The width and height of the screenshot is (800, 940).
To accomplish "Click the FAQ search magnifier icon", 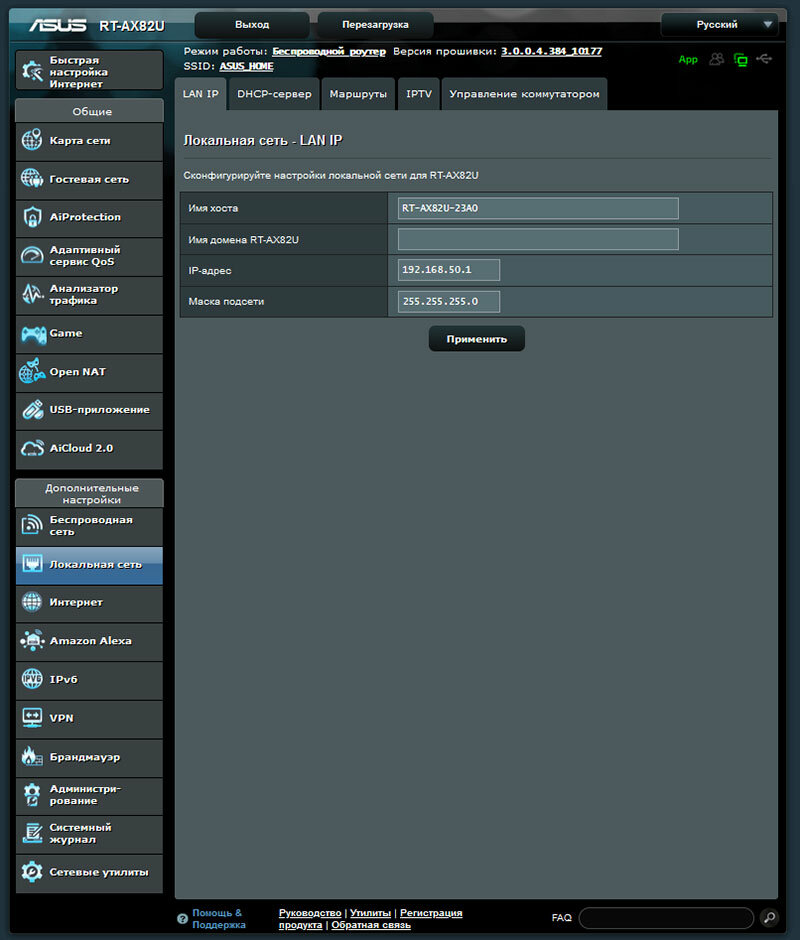I will coord(769,917).
